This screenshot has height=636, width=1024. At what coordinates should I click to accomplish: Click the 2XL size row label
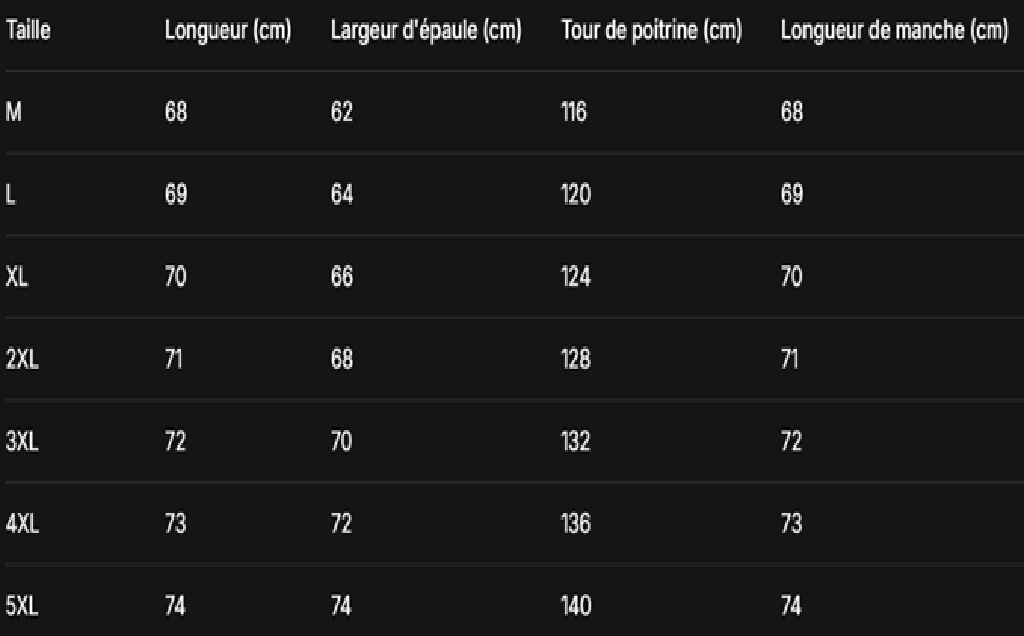[22, 359]
